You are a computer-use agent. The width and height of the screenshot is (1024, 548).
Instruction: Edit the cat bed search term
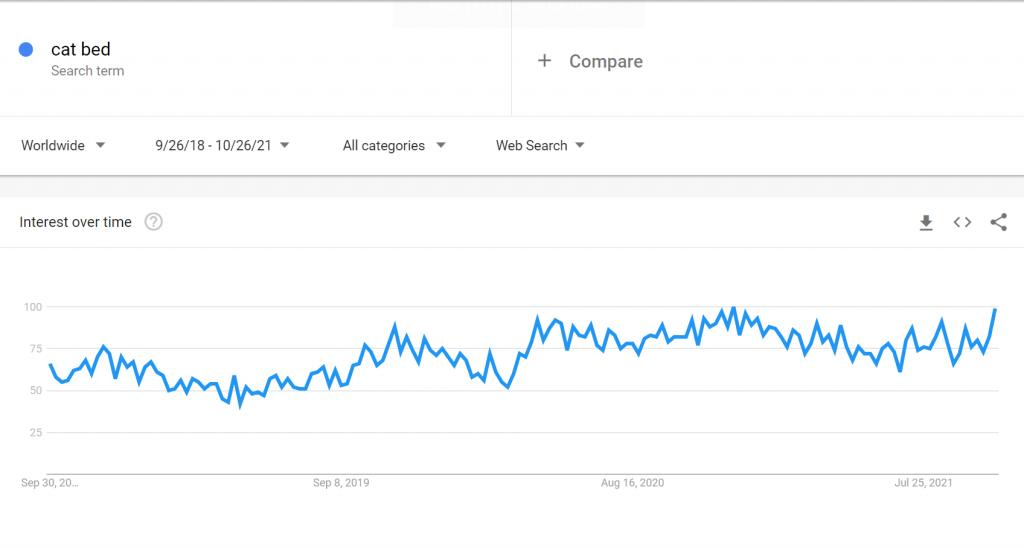[x=80, y=50]
